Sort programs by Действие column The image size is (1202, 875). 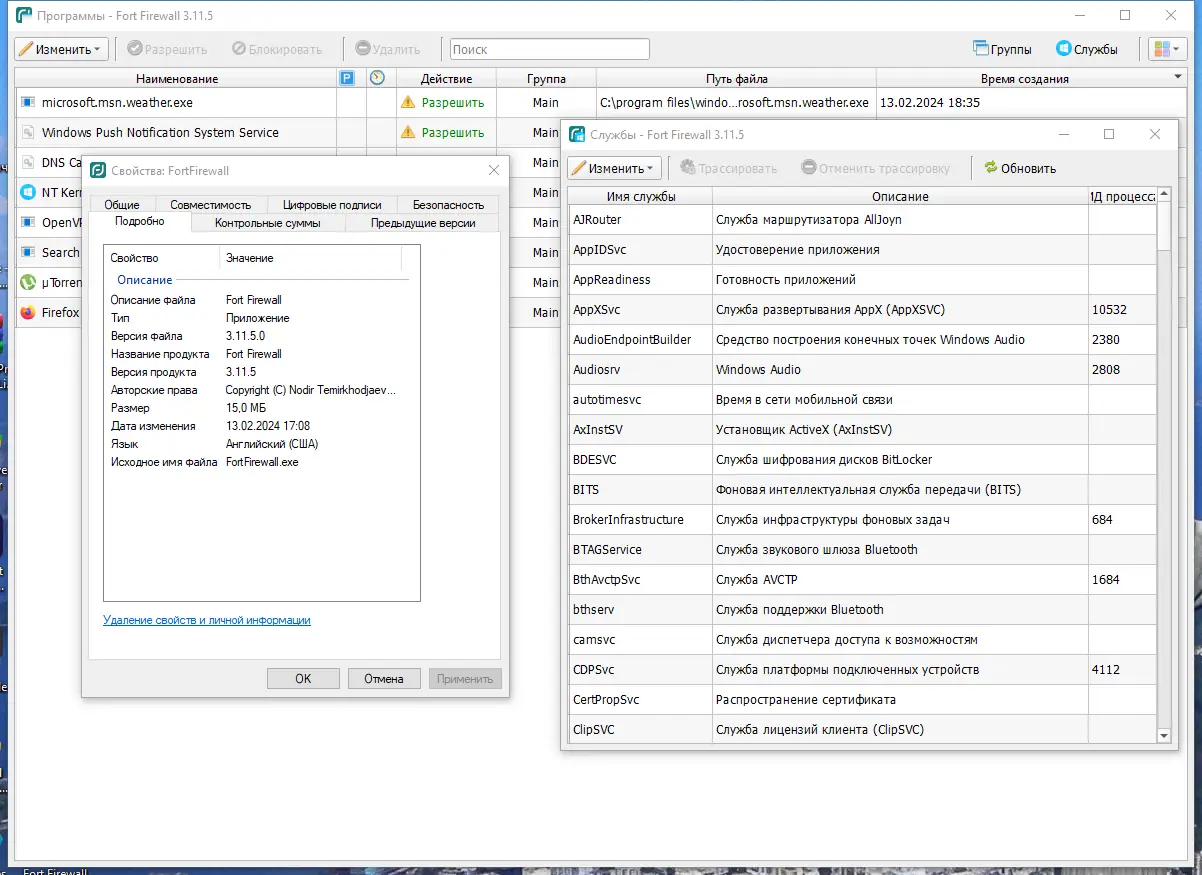[446, 78]
